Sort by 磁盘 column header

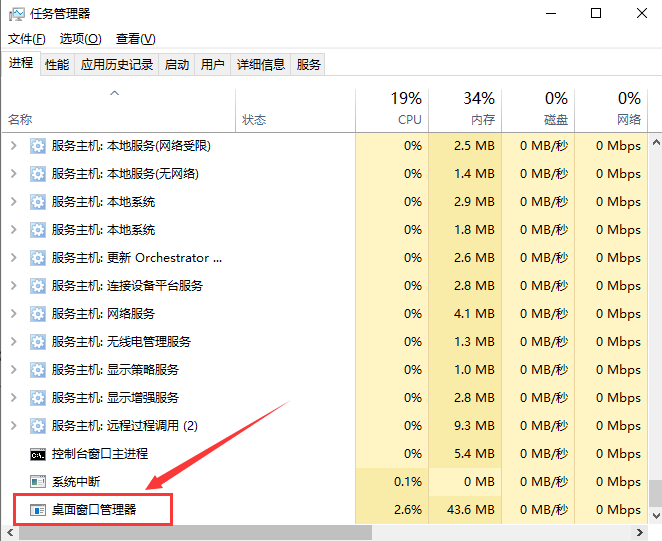pyautogui.click(x=538, y=111)
